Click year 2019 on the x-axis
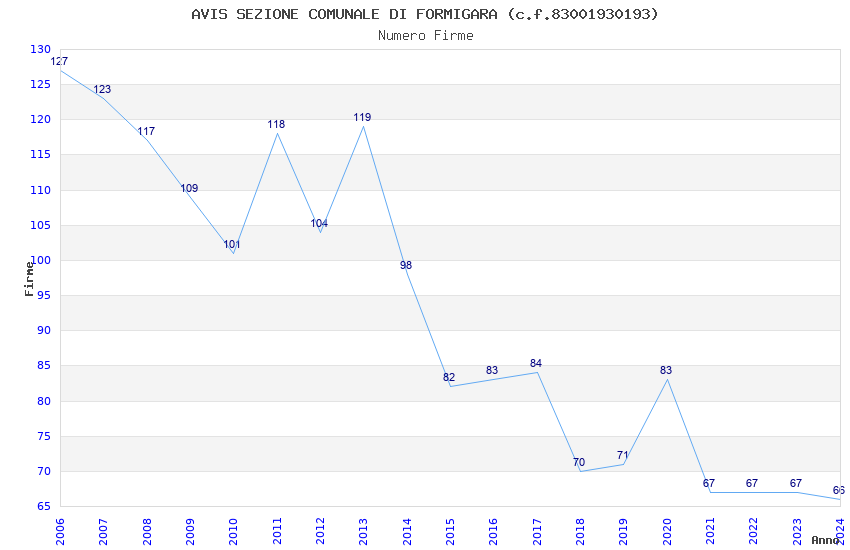The width and height of the screenshot is (850, 550). (624, 532)
